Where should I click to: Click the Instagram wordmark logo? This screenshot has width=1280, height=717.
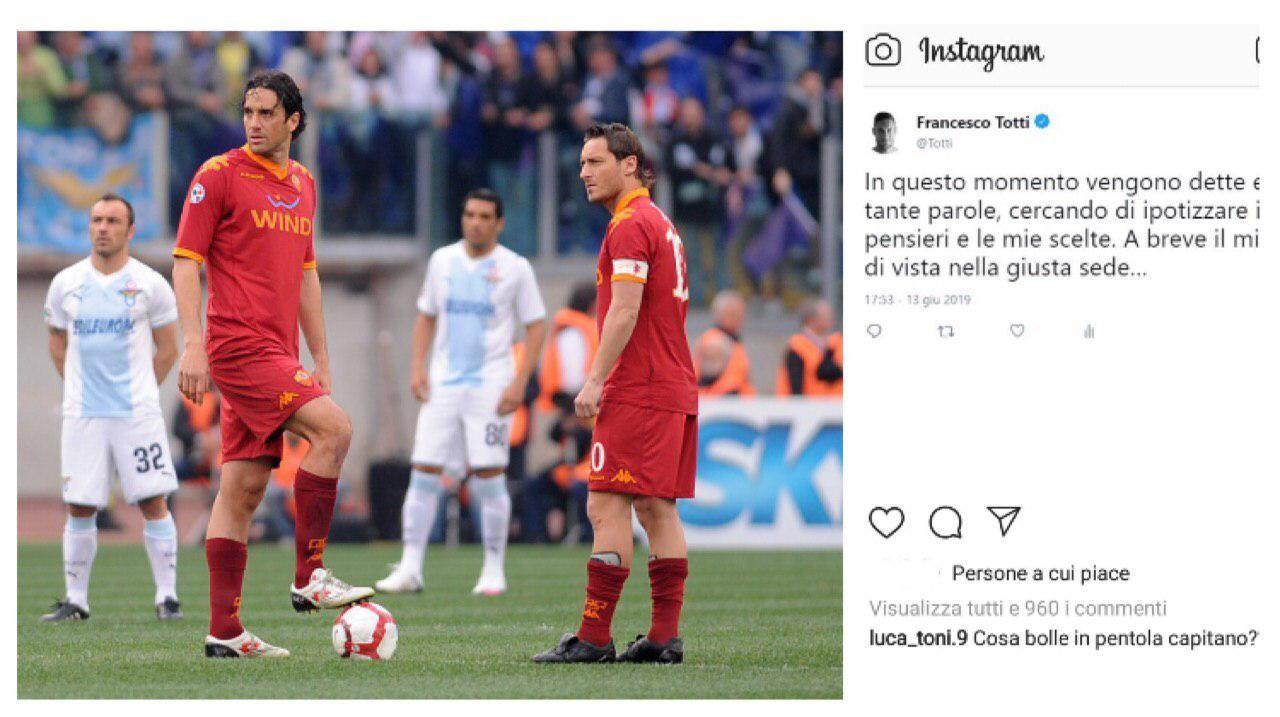tap(981, 52)
